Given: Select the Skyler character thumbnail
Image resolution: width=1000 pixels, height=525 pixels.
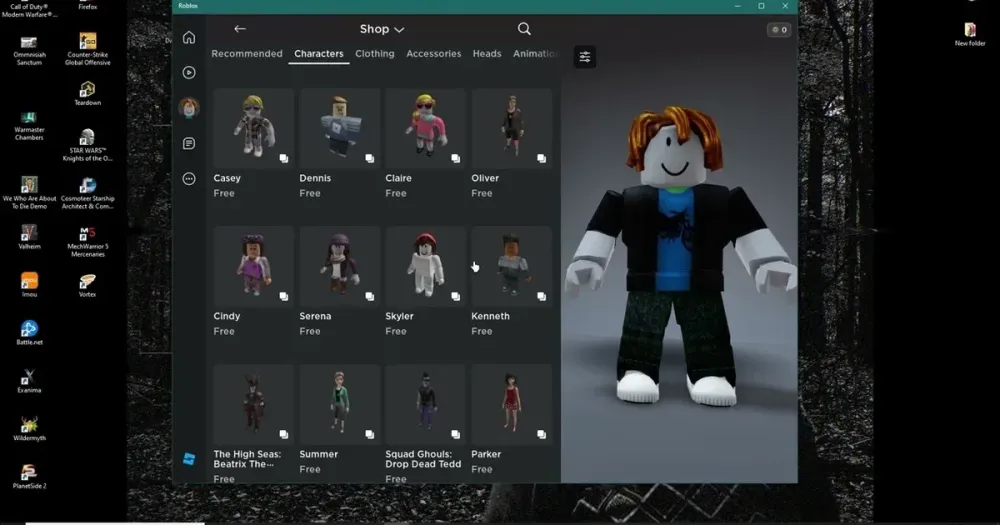Looking at the screenshot, I should pyautogui.click(x=425, y=265).
